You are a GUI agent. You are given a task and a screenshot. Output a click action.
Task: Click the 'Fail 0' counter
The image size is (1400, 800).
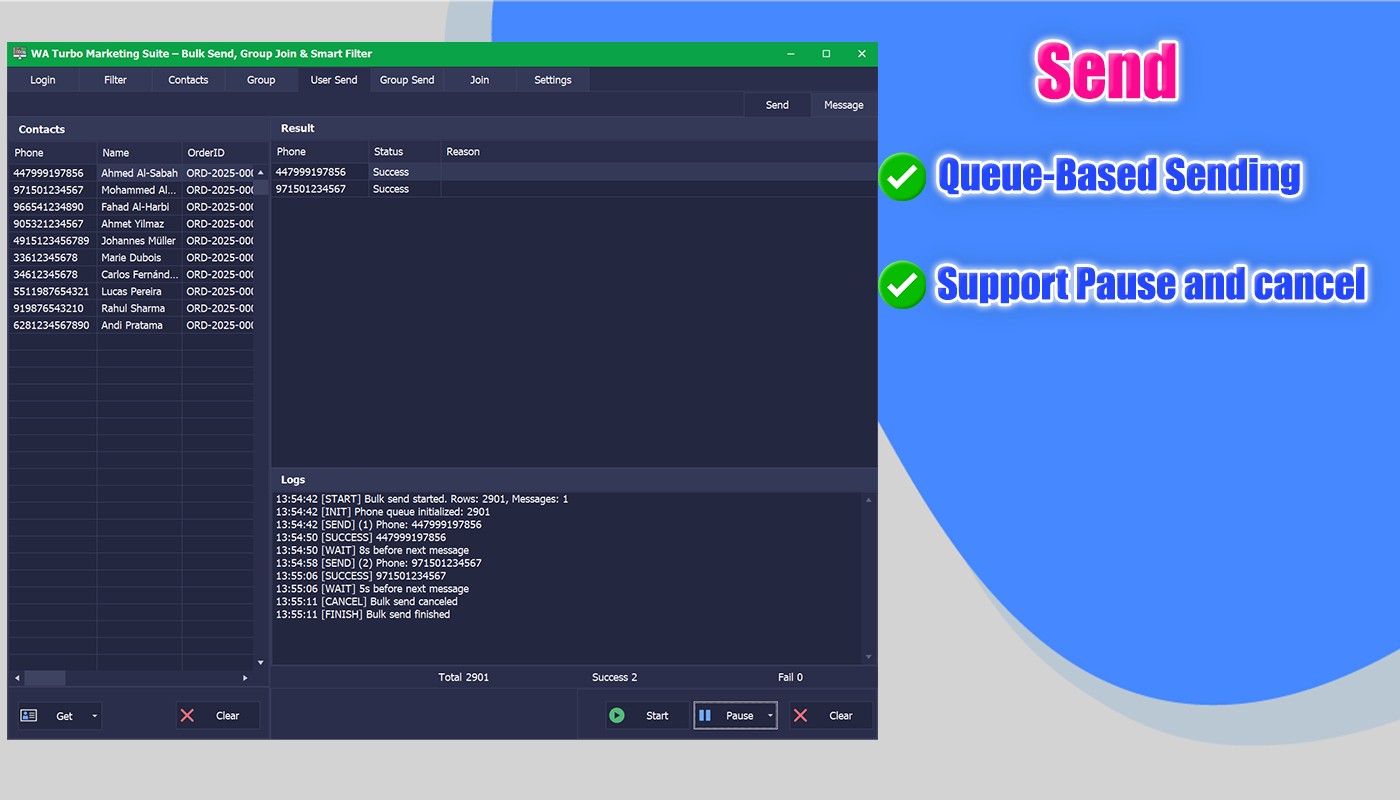[790, 678]
